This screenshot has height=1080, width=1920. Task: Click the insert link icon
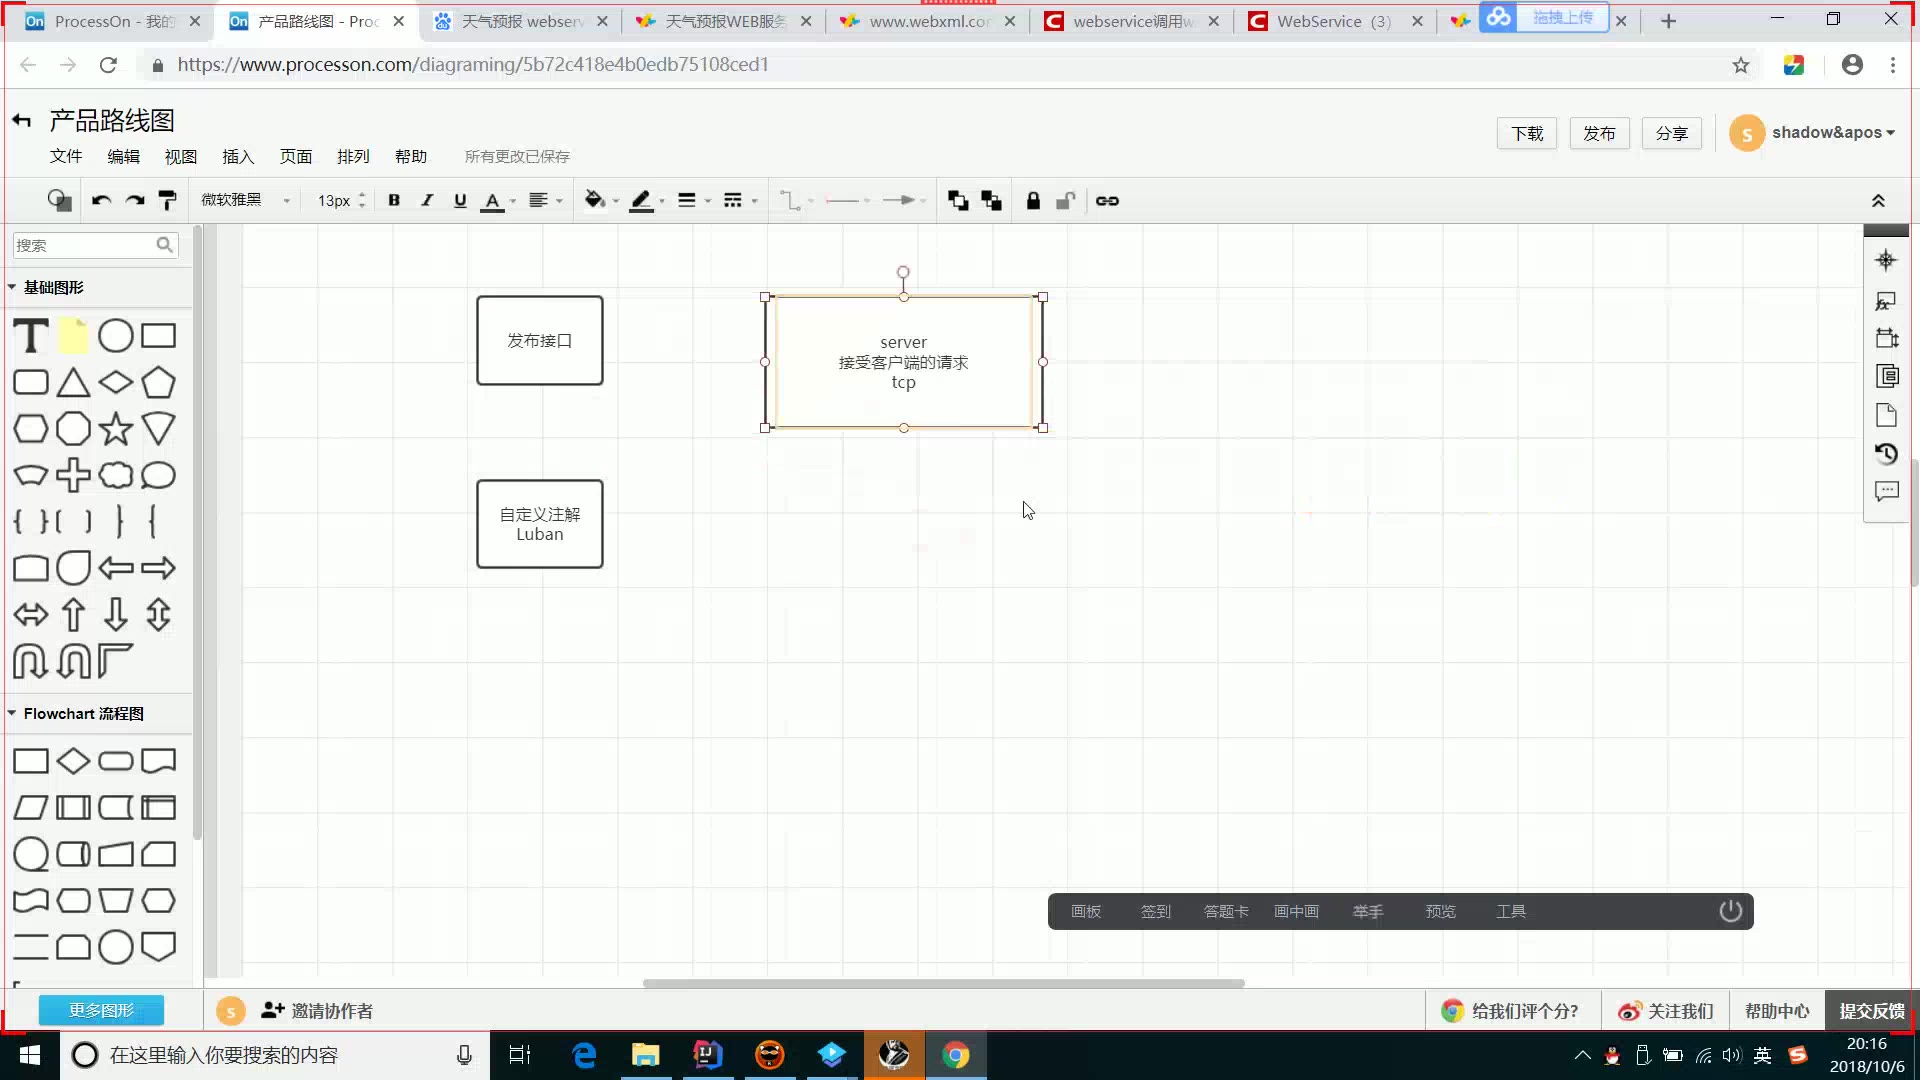[1107, 201]
